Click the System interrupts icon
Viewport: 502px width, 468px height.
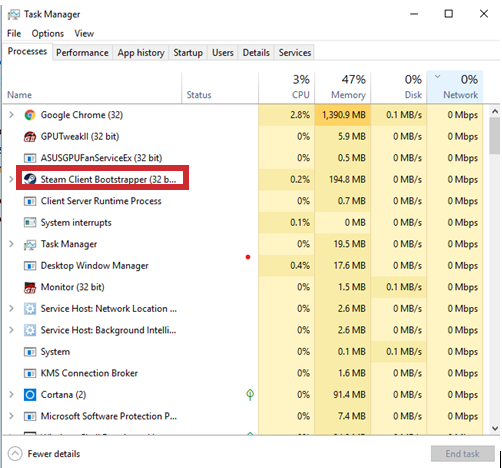30,223
